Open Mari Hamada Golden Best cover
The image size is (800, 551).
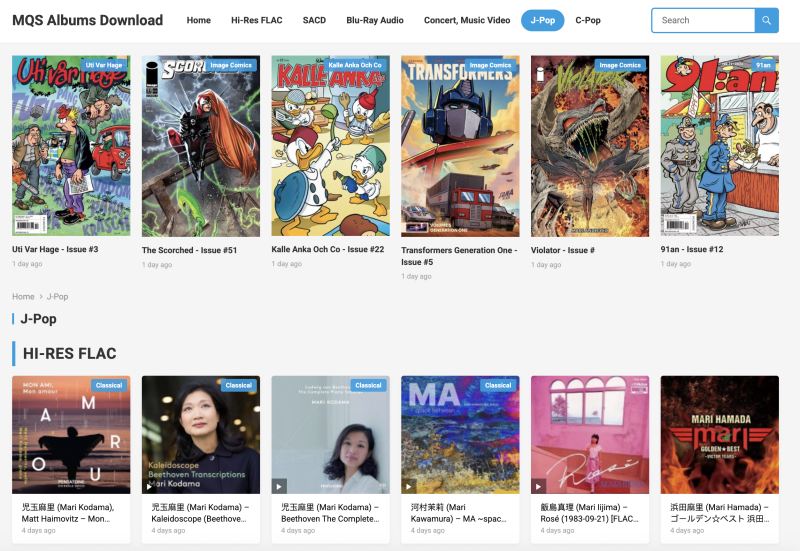coord(719,435)
